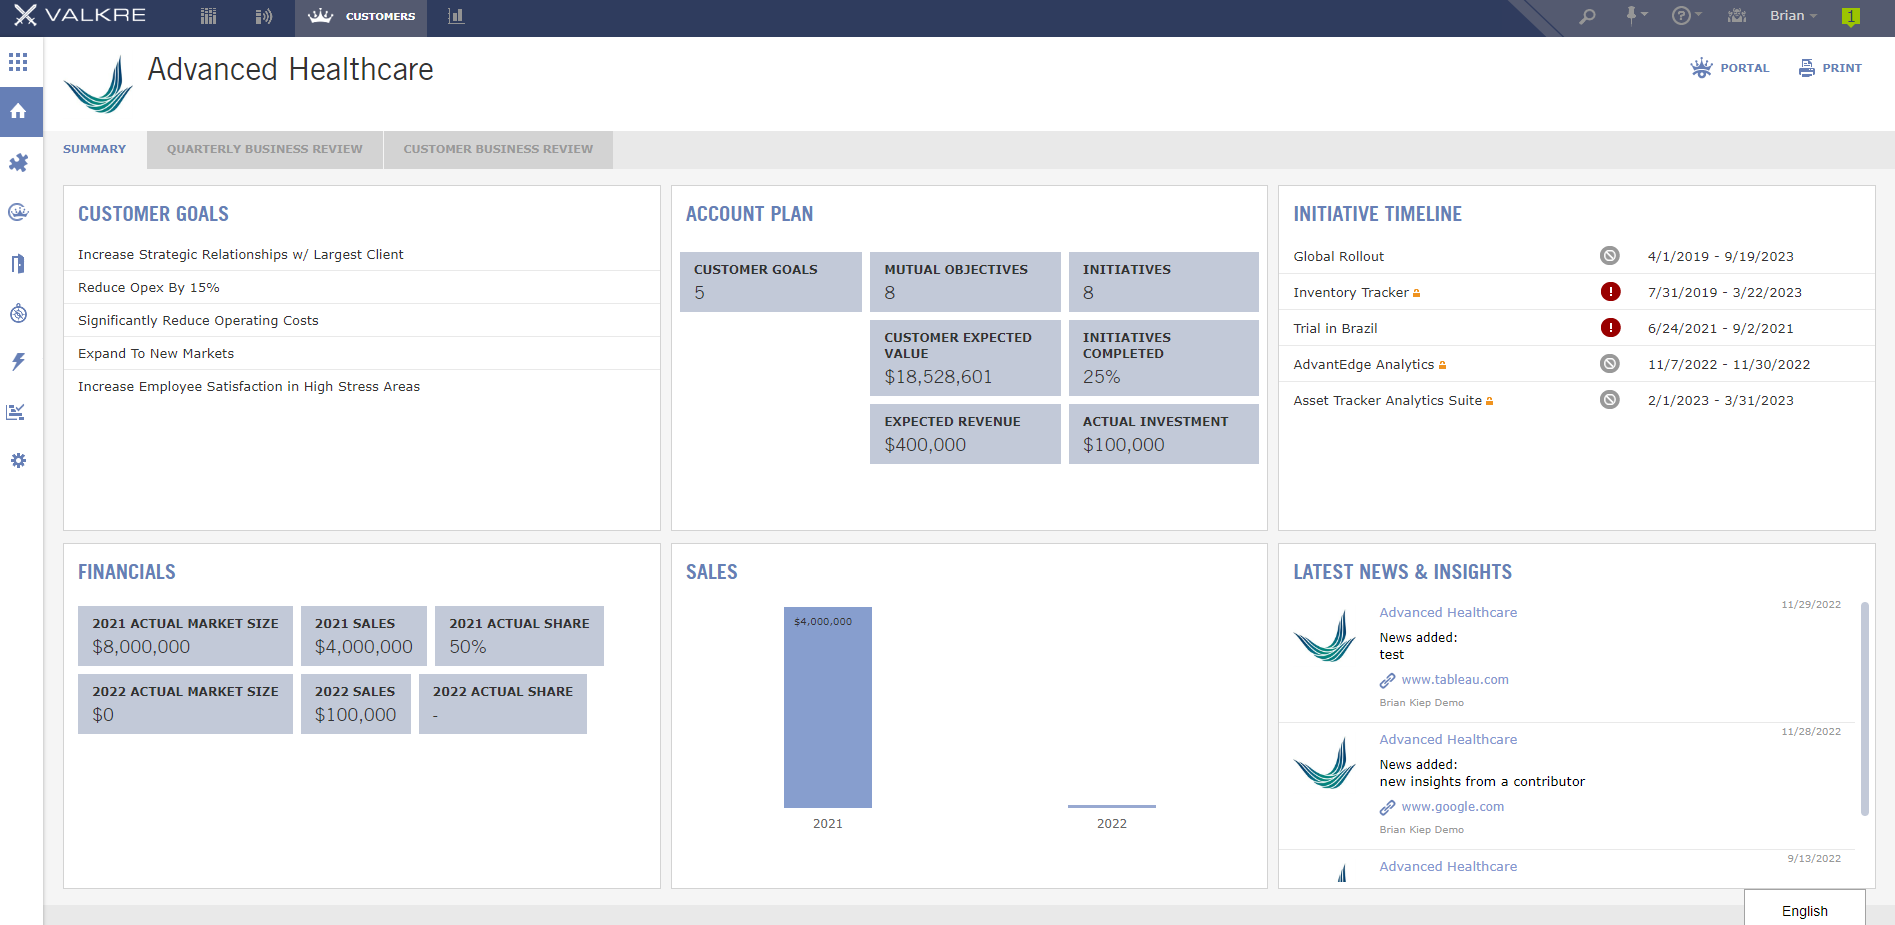Viewport: 1895px width, 925px height.
Task: Open the www.google.com link
Action: [1453, 807]
